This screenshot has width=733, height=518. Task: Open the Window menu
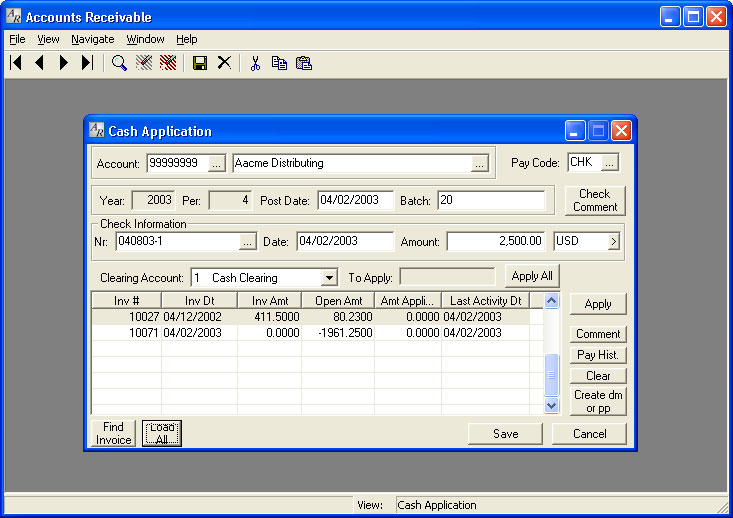click(x=145, y=39)
